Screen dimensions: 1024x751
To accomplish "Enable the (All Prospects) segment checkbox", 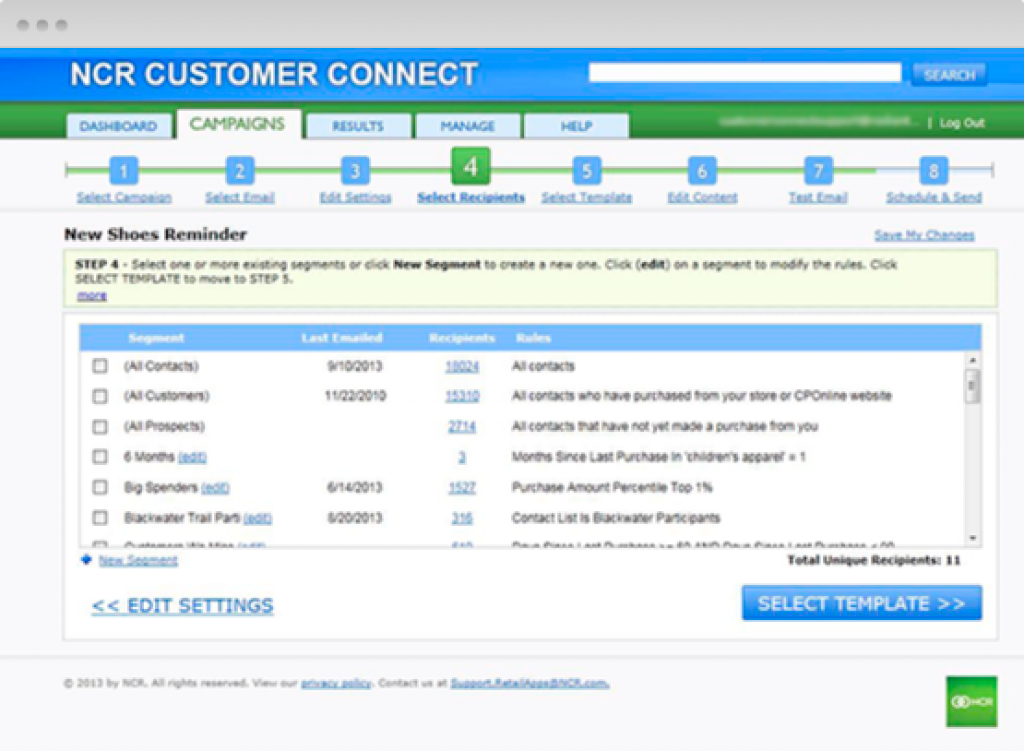I will 99,427.
